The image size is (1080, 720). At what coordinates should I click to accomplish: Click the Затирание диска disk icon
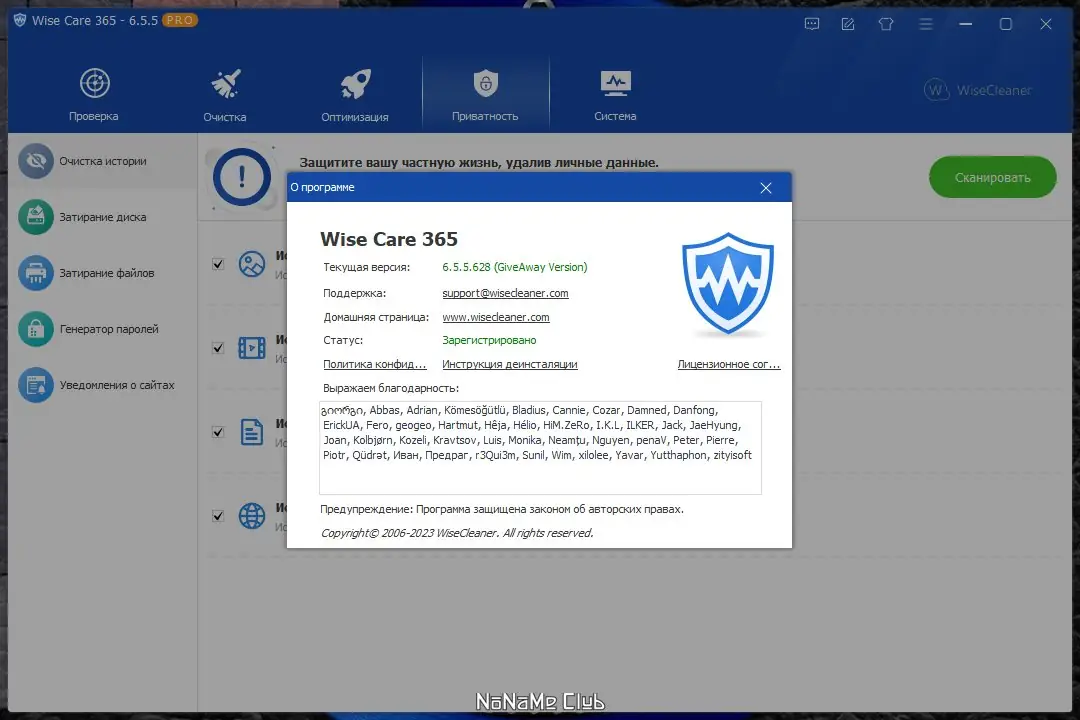pos(36,217)
